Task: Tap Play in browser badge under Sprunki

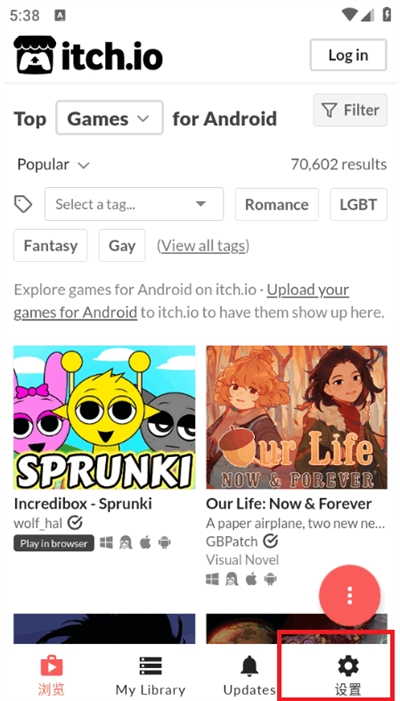Action: (54, 543)
